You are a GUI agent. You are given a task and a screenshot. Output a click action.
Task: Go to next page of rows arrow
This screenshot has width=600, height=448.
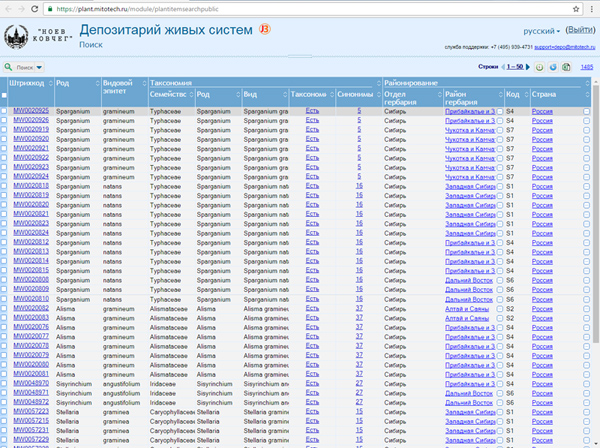[526, 66]
